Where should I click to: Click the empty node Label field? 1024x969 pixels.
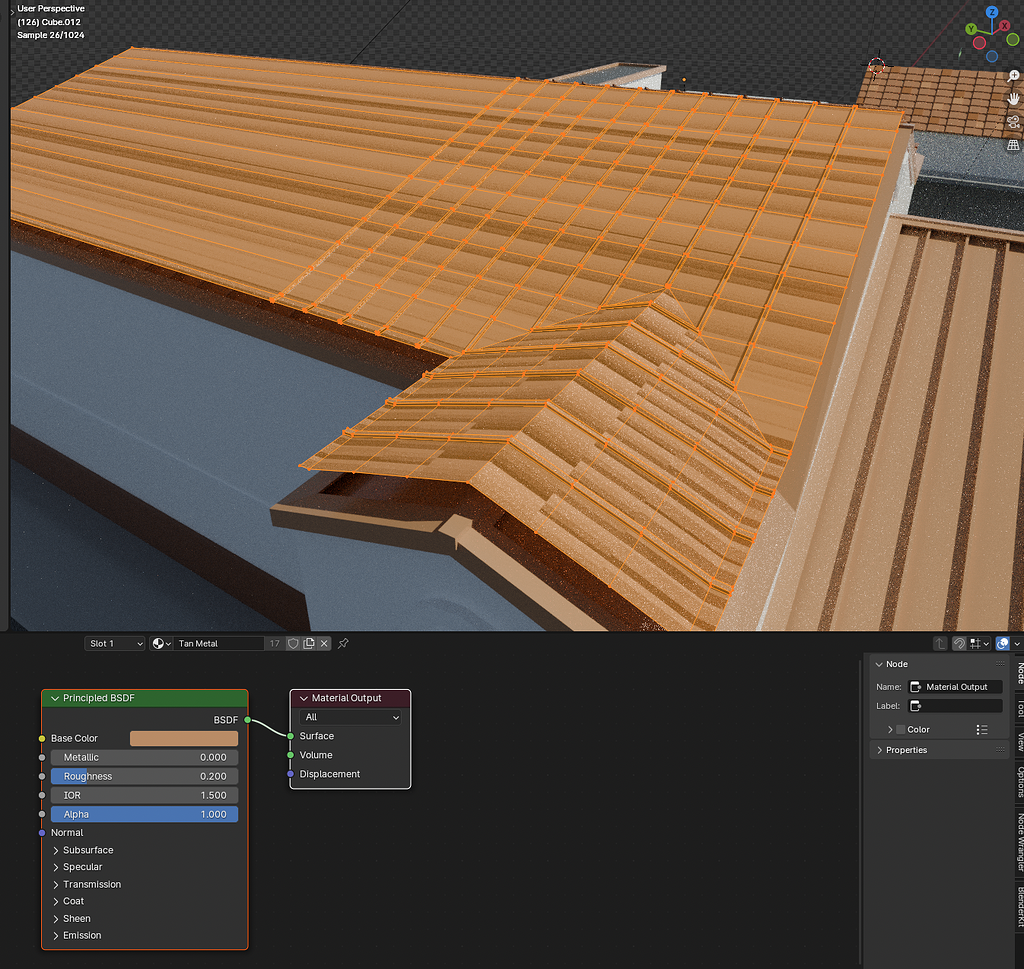pyautogui.click(x=955, y=706)
